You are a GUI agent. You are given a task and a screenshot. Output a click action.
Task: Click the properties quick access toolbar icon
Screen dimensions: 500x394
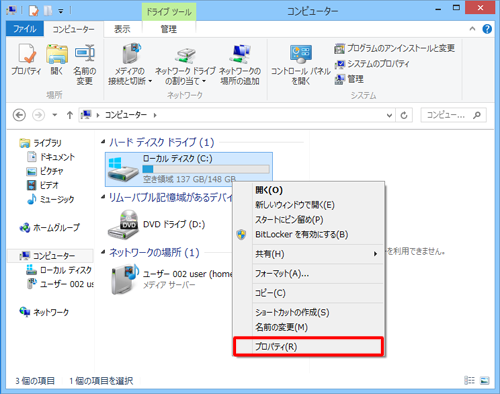[x=34, y=11]
